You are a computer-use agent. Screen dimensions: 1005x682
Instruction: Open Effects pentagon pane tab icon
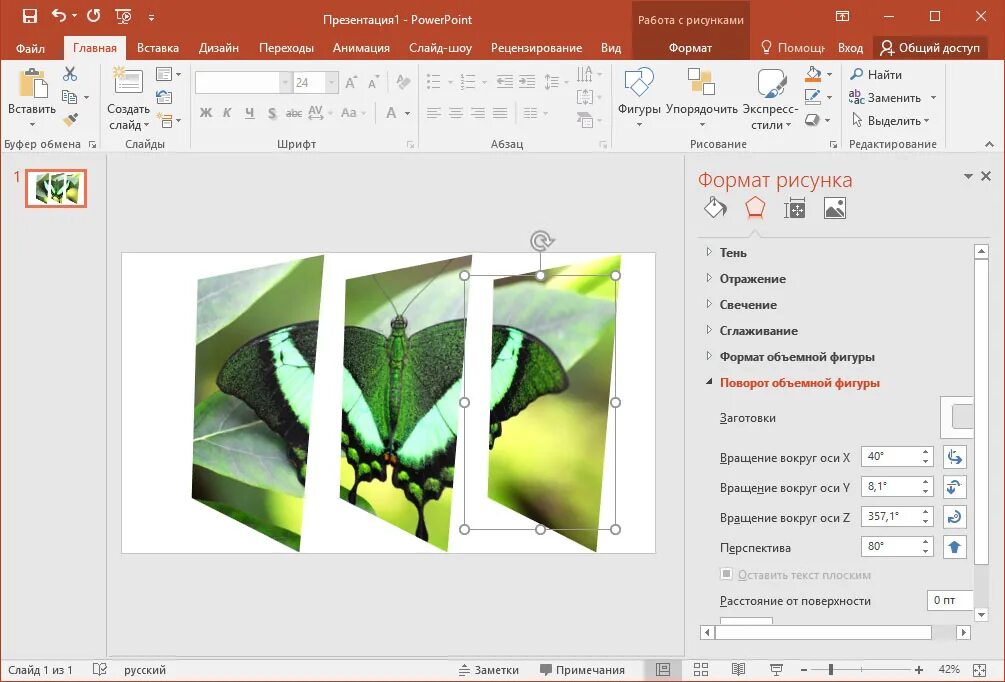755,208
